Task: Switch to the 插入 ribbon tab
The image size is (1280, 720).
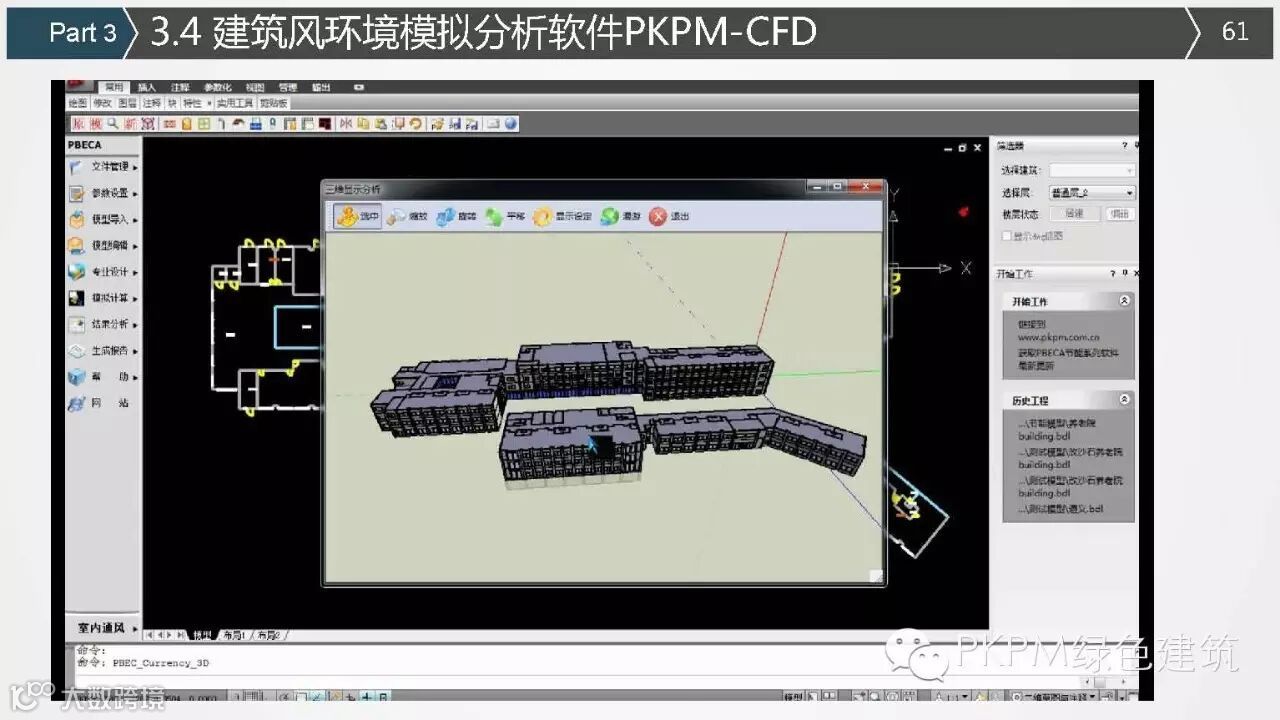Action: coord(147,87)
